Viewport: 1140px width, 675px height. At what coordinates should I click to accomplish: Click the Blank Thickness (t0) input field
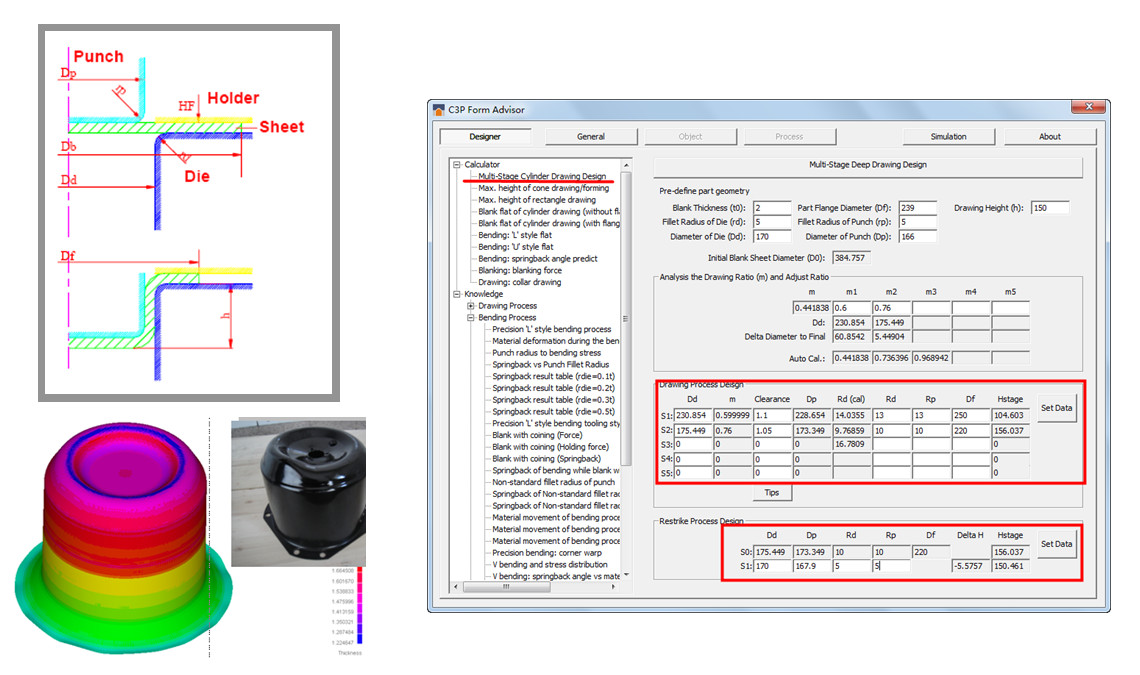point(773,208)
